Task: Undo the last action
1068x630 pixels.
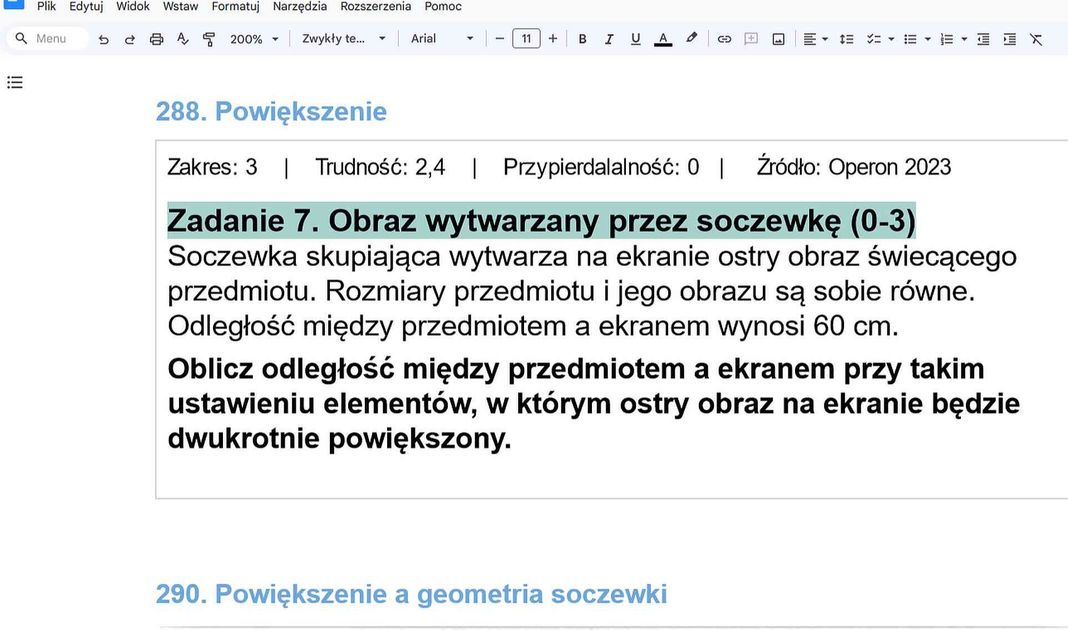Action: click(x=103, y=38)
